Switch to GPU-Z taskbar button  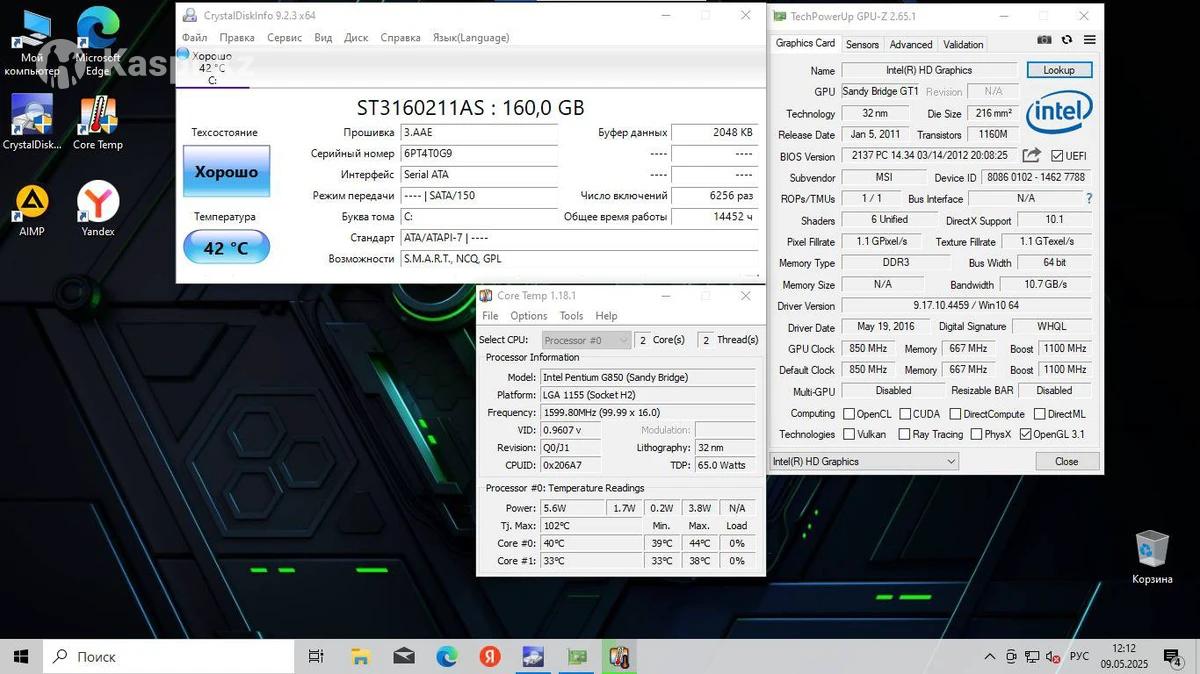576,657
